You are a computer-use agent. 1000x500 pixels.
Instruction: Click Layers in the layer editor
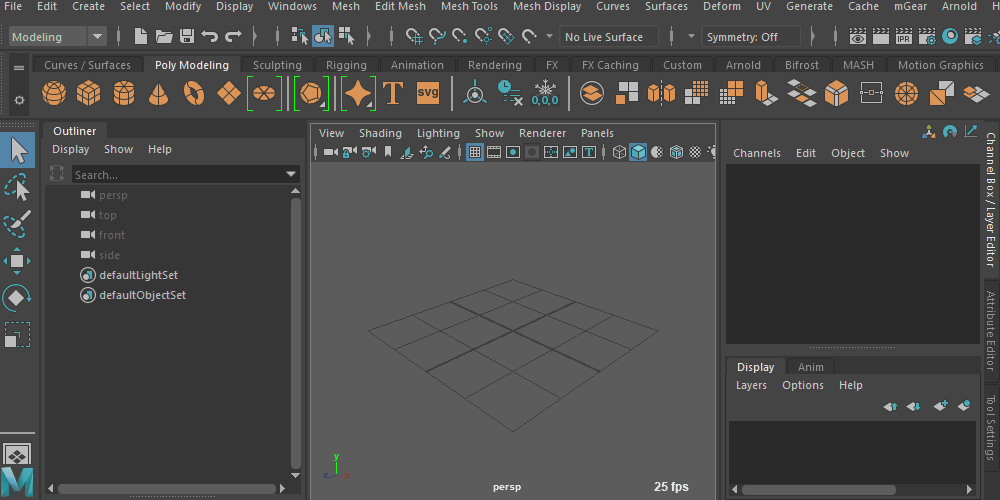coord(751,385)
